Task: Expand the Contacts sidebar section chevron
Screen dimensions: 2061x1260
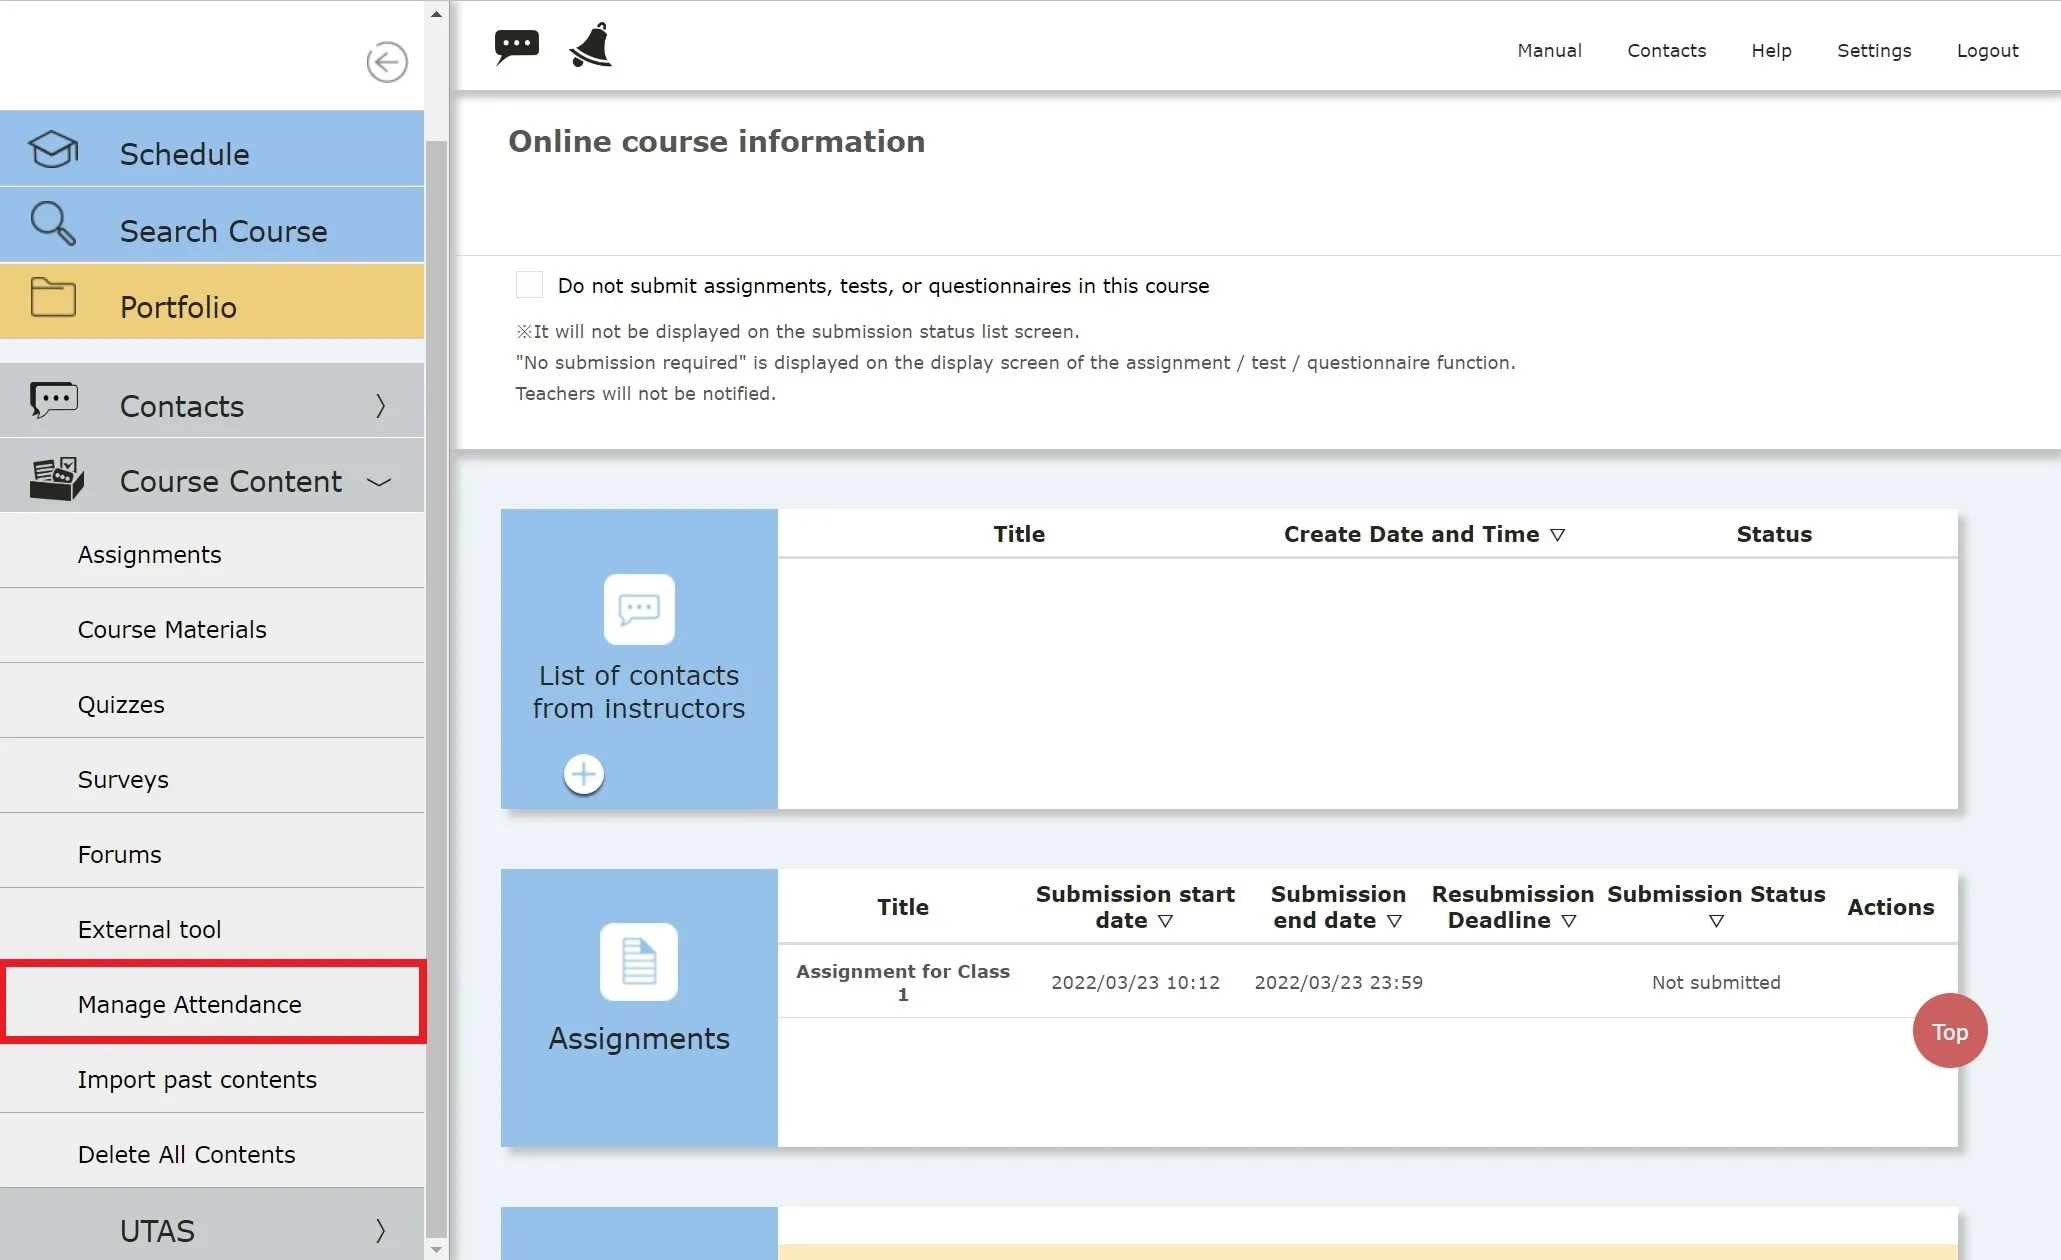Action: (x=380, y=405)
